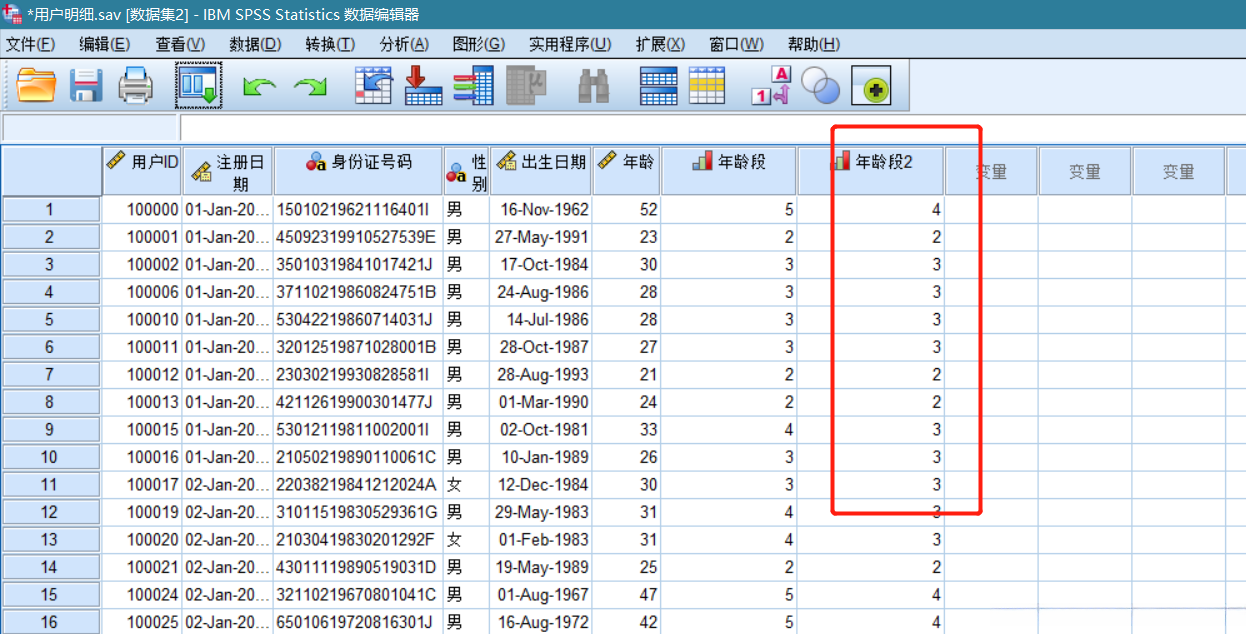The image size is (1246, 634).
Task: Click ordinal bar icon in 年龄段 header
Action: (x=702, y=161)
